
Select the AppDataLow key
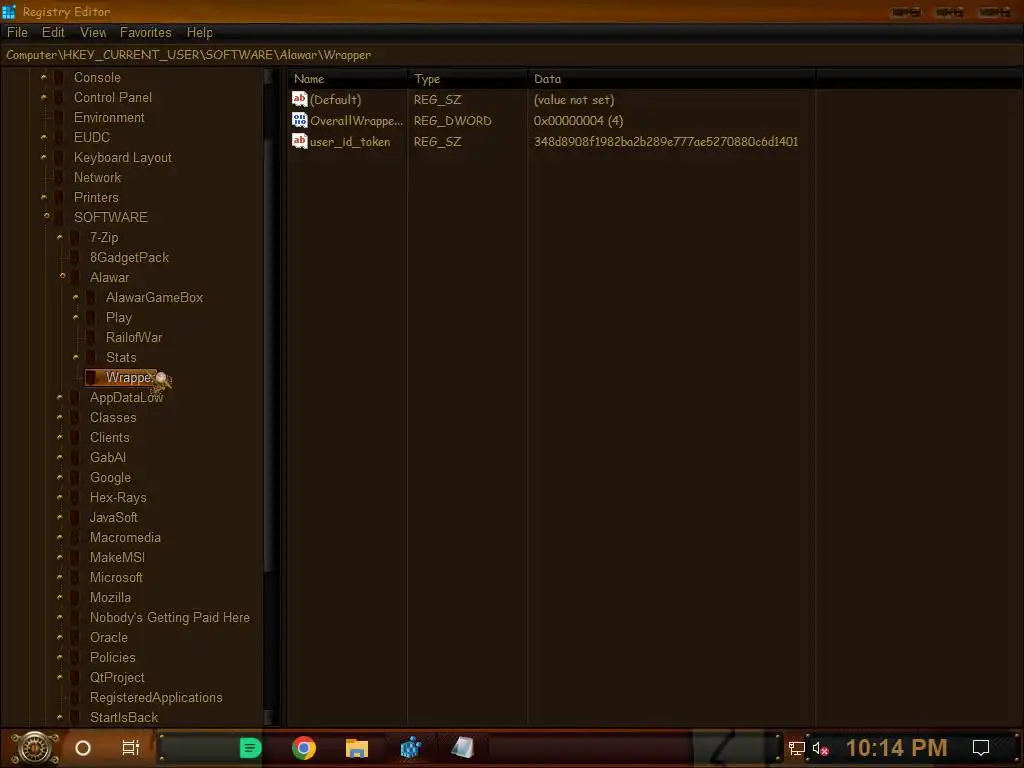[126, 398]
